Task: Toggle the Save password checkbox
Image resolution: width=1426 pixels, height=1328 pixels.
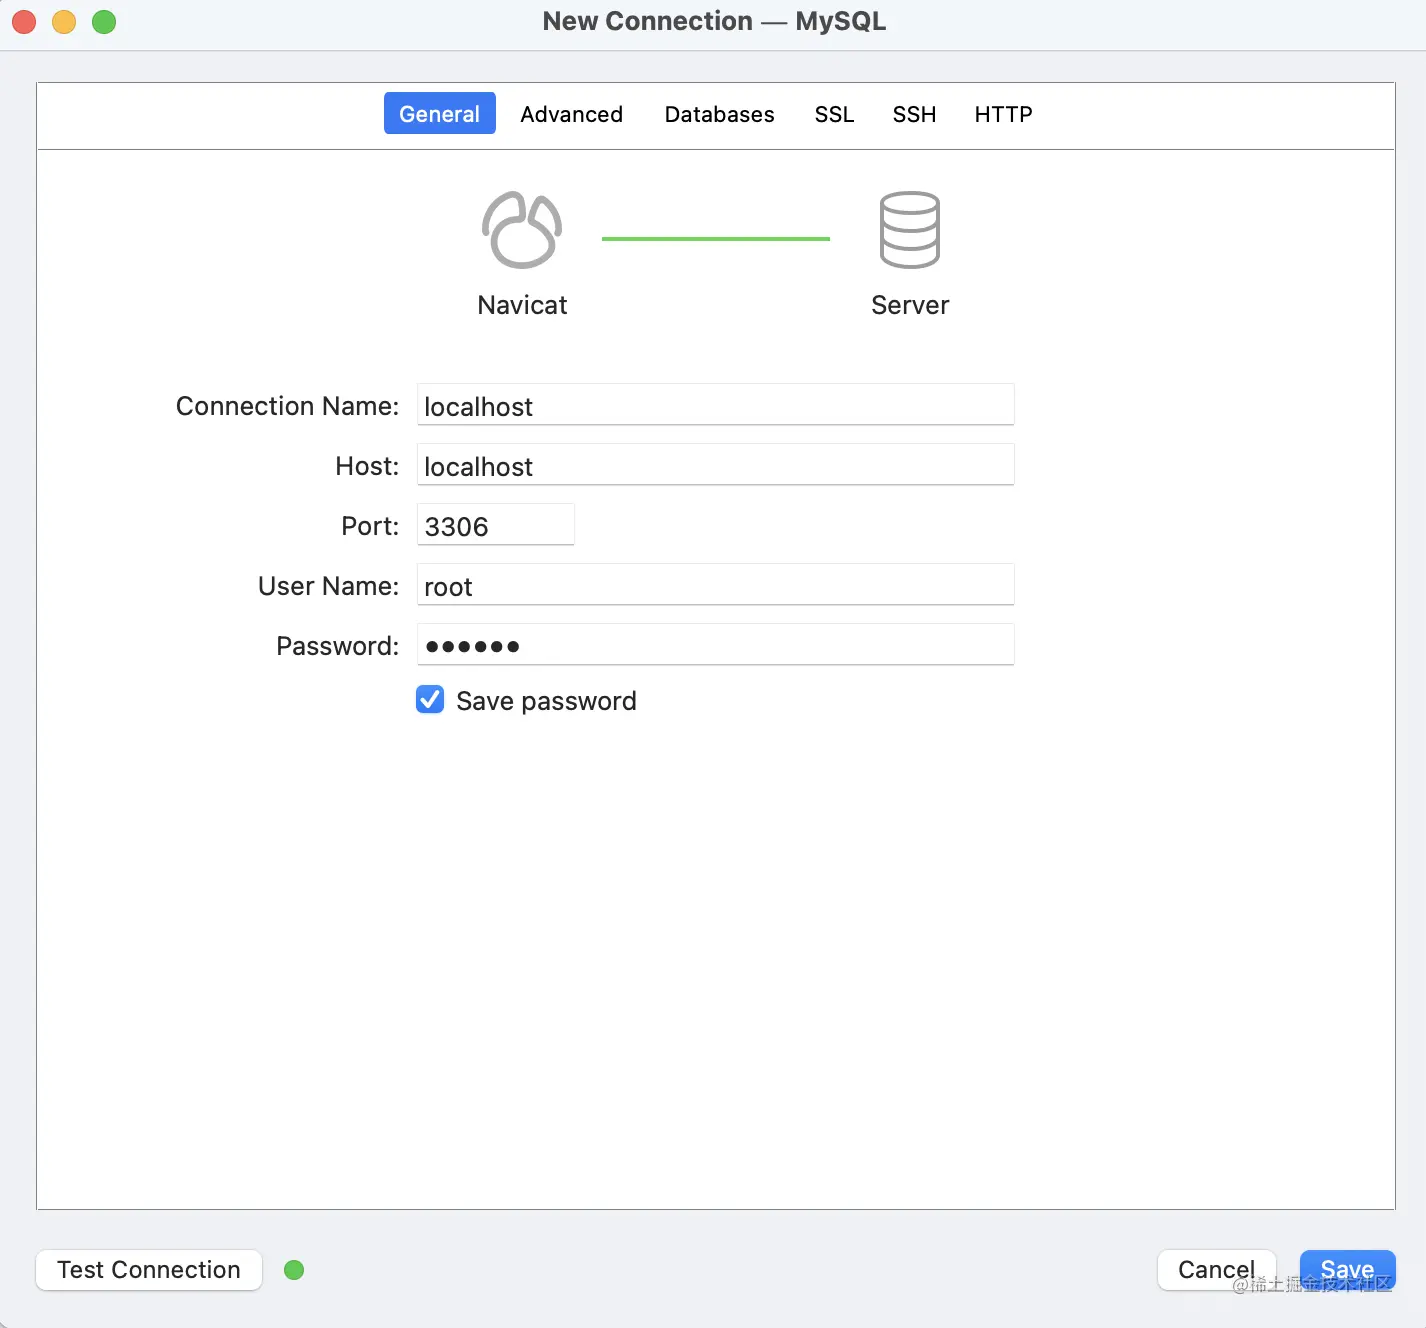Action: click(430, 699)
